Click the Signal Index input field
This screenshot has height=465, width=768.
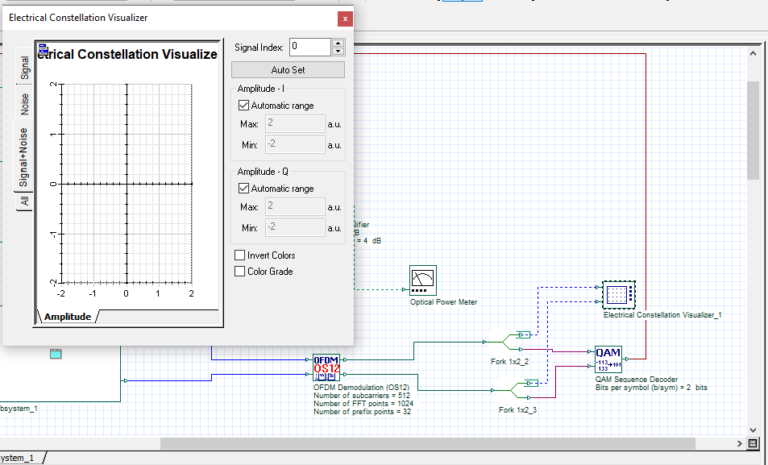309,47
